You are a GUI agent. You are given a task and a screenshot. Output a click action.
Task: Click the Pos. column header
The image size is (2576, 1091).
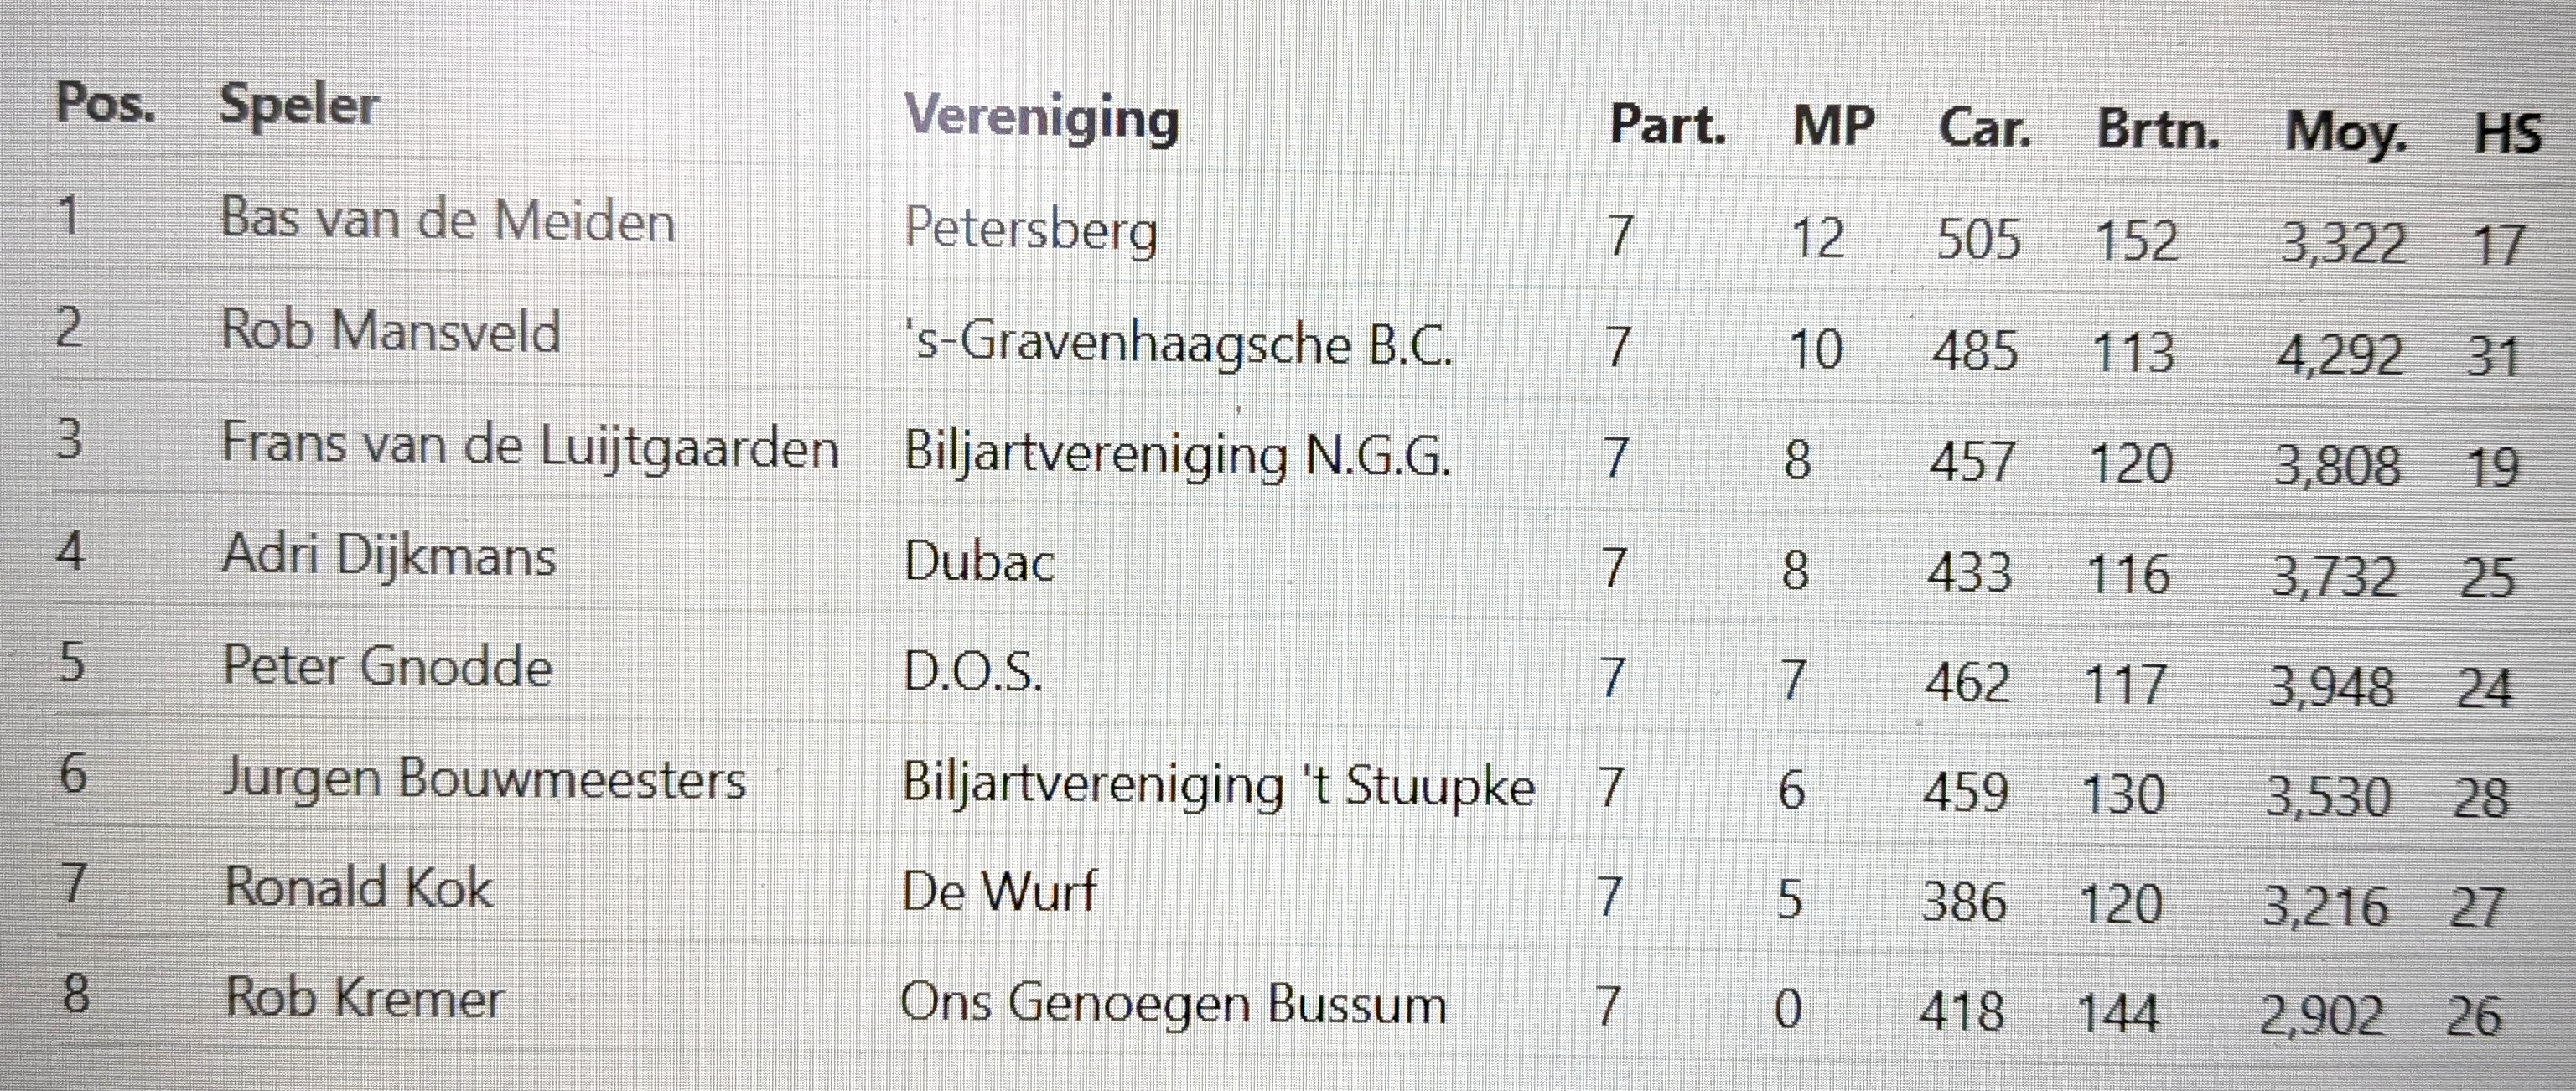(105, 103)
